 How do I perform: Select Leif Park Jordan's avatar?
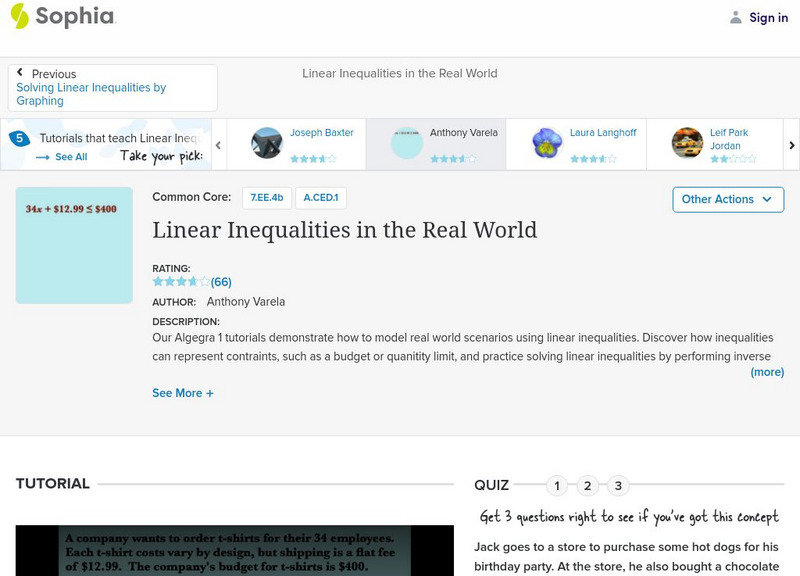tap(687, 143)
